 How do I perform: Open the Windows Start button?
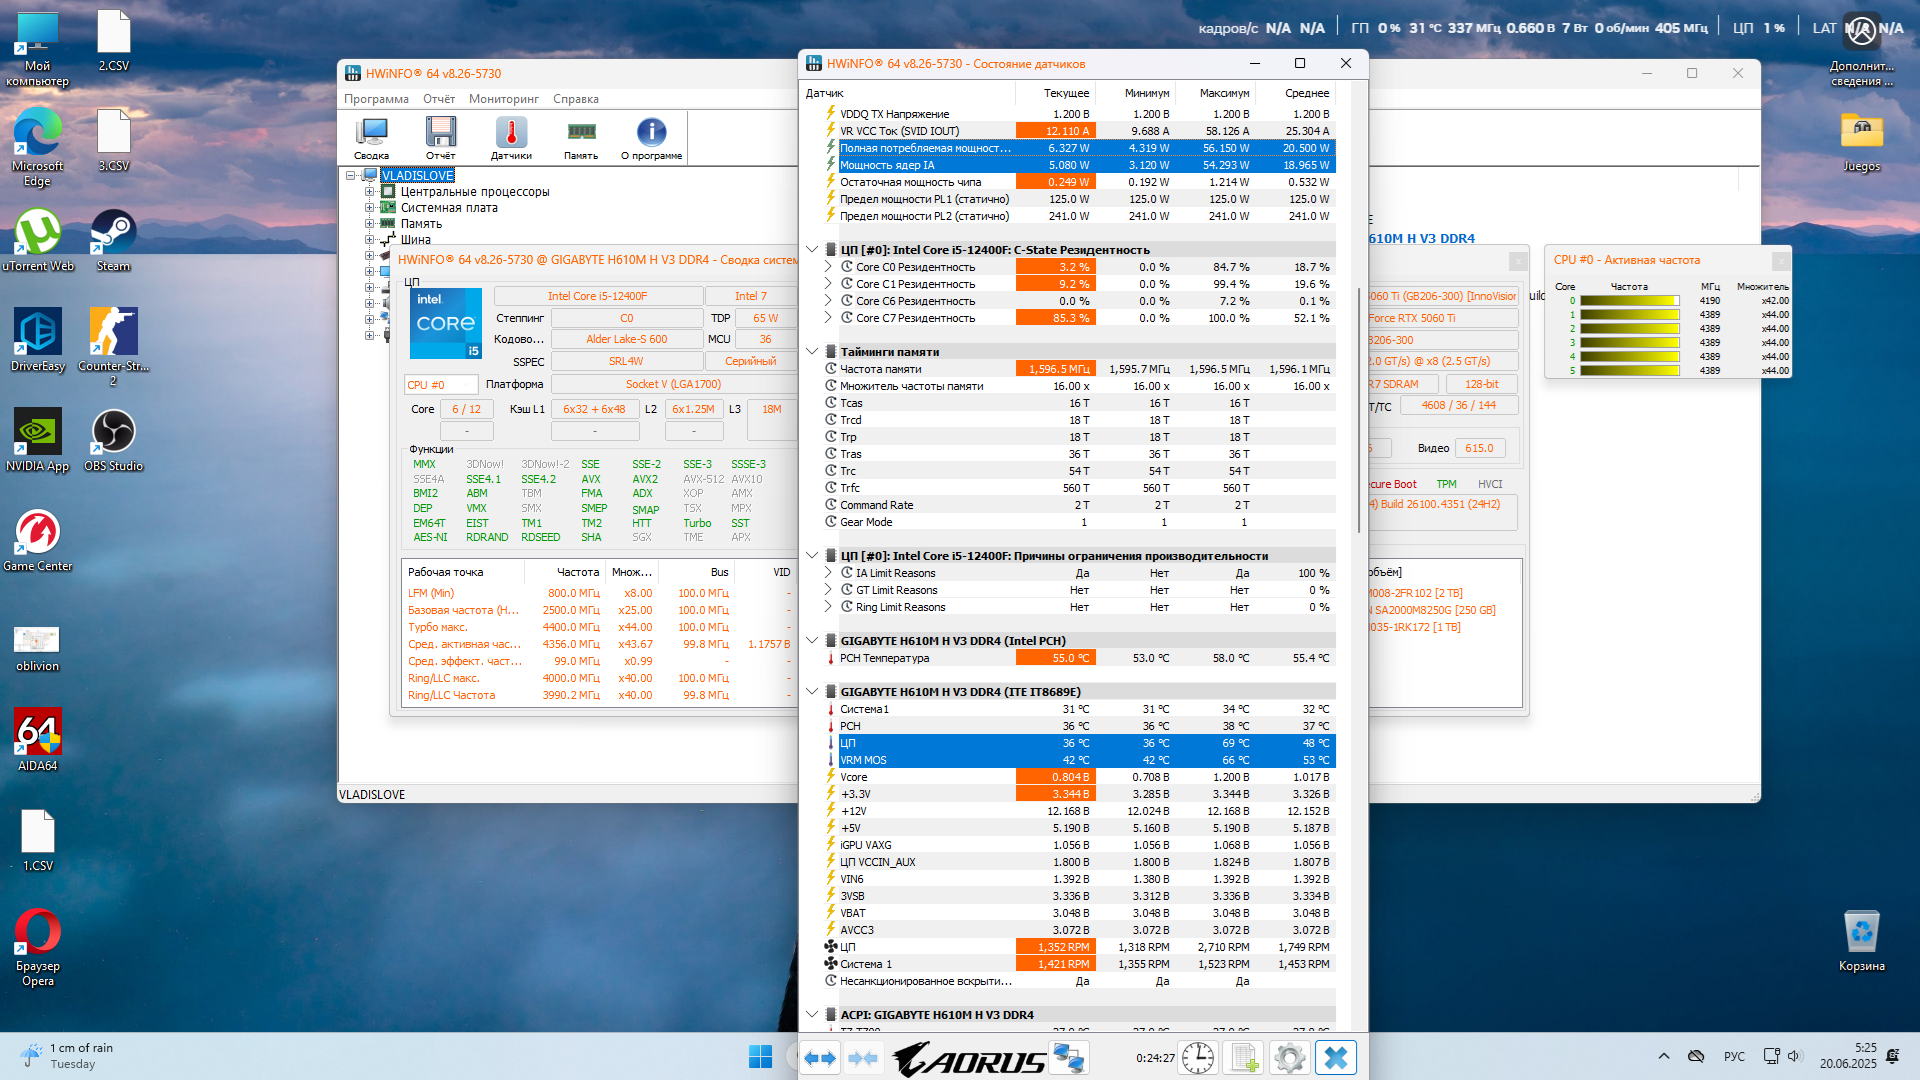tap(760, 1057)
